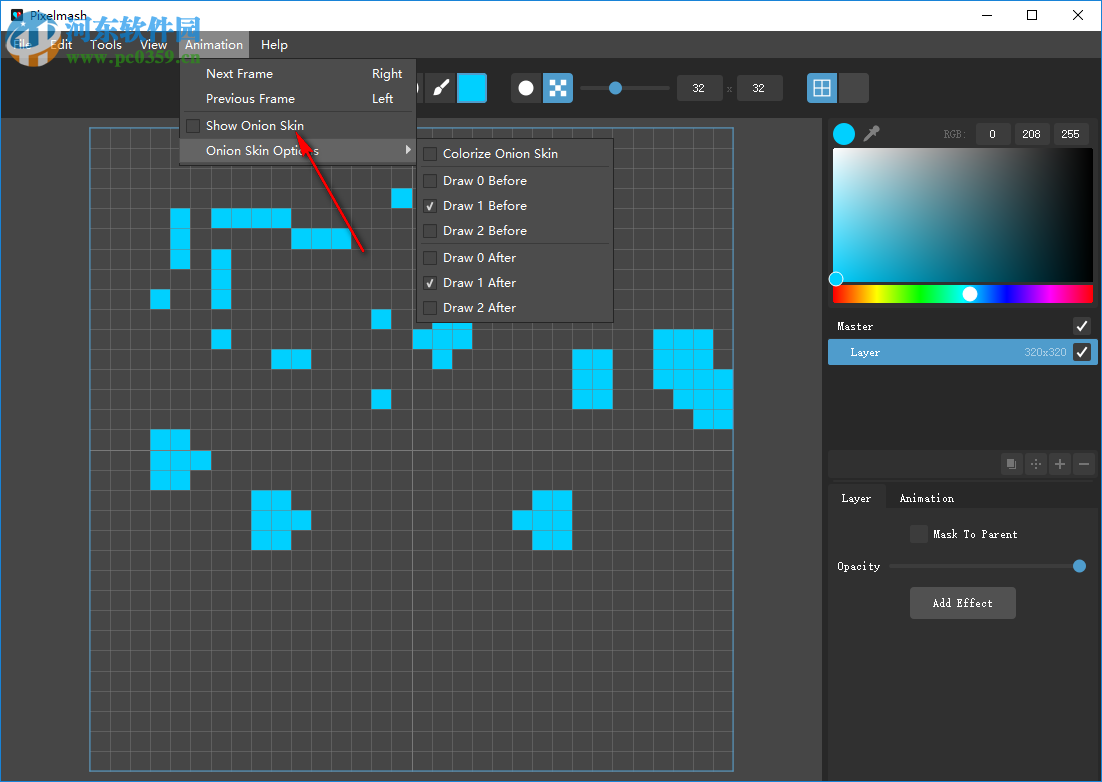Viewport: 1102px width, 782px height.
Task: Click the circular brush shape icon
Action: pyautogui.click(x=526, y=88)
